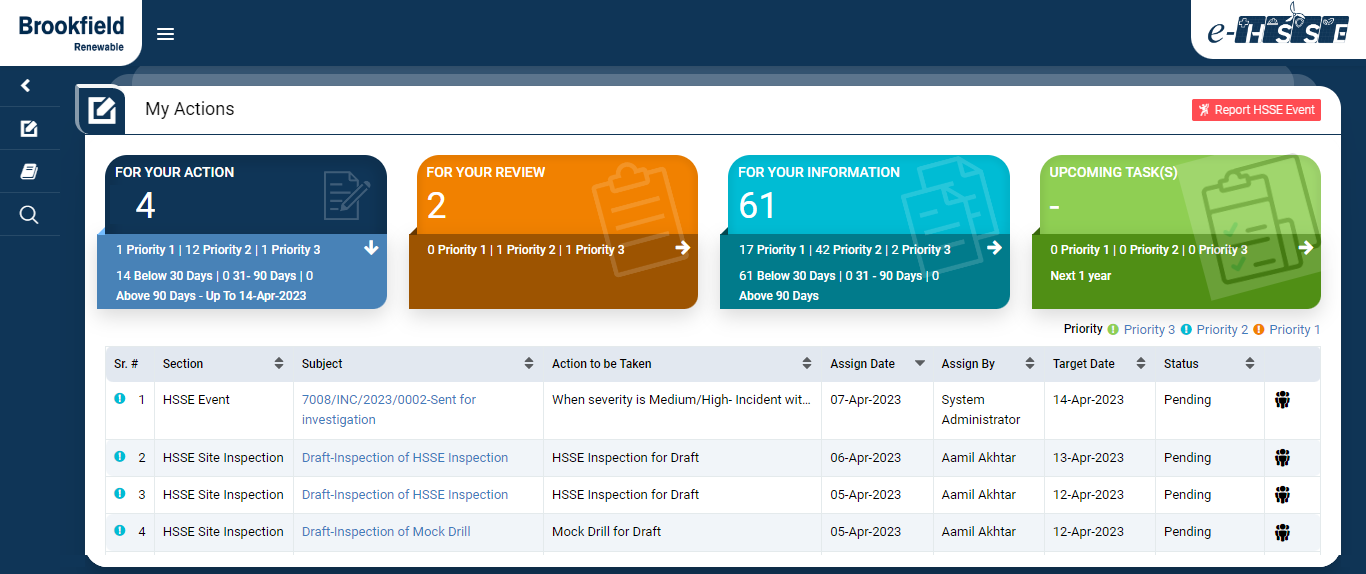Click right arrow on Upcoming Task(s) card
1366x574 pixels.
click(1306, 248)
